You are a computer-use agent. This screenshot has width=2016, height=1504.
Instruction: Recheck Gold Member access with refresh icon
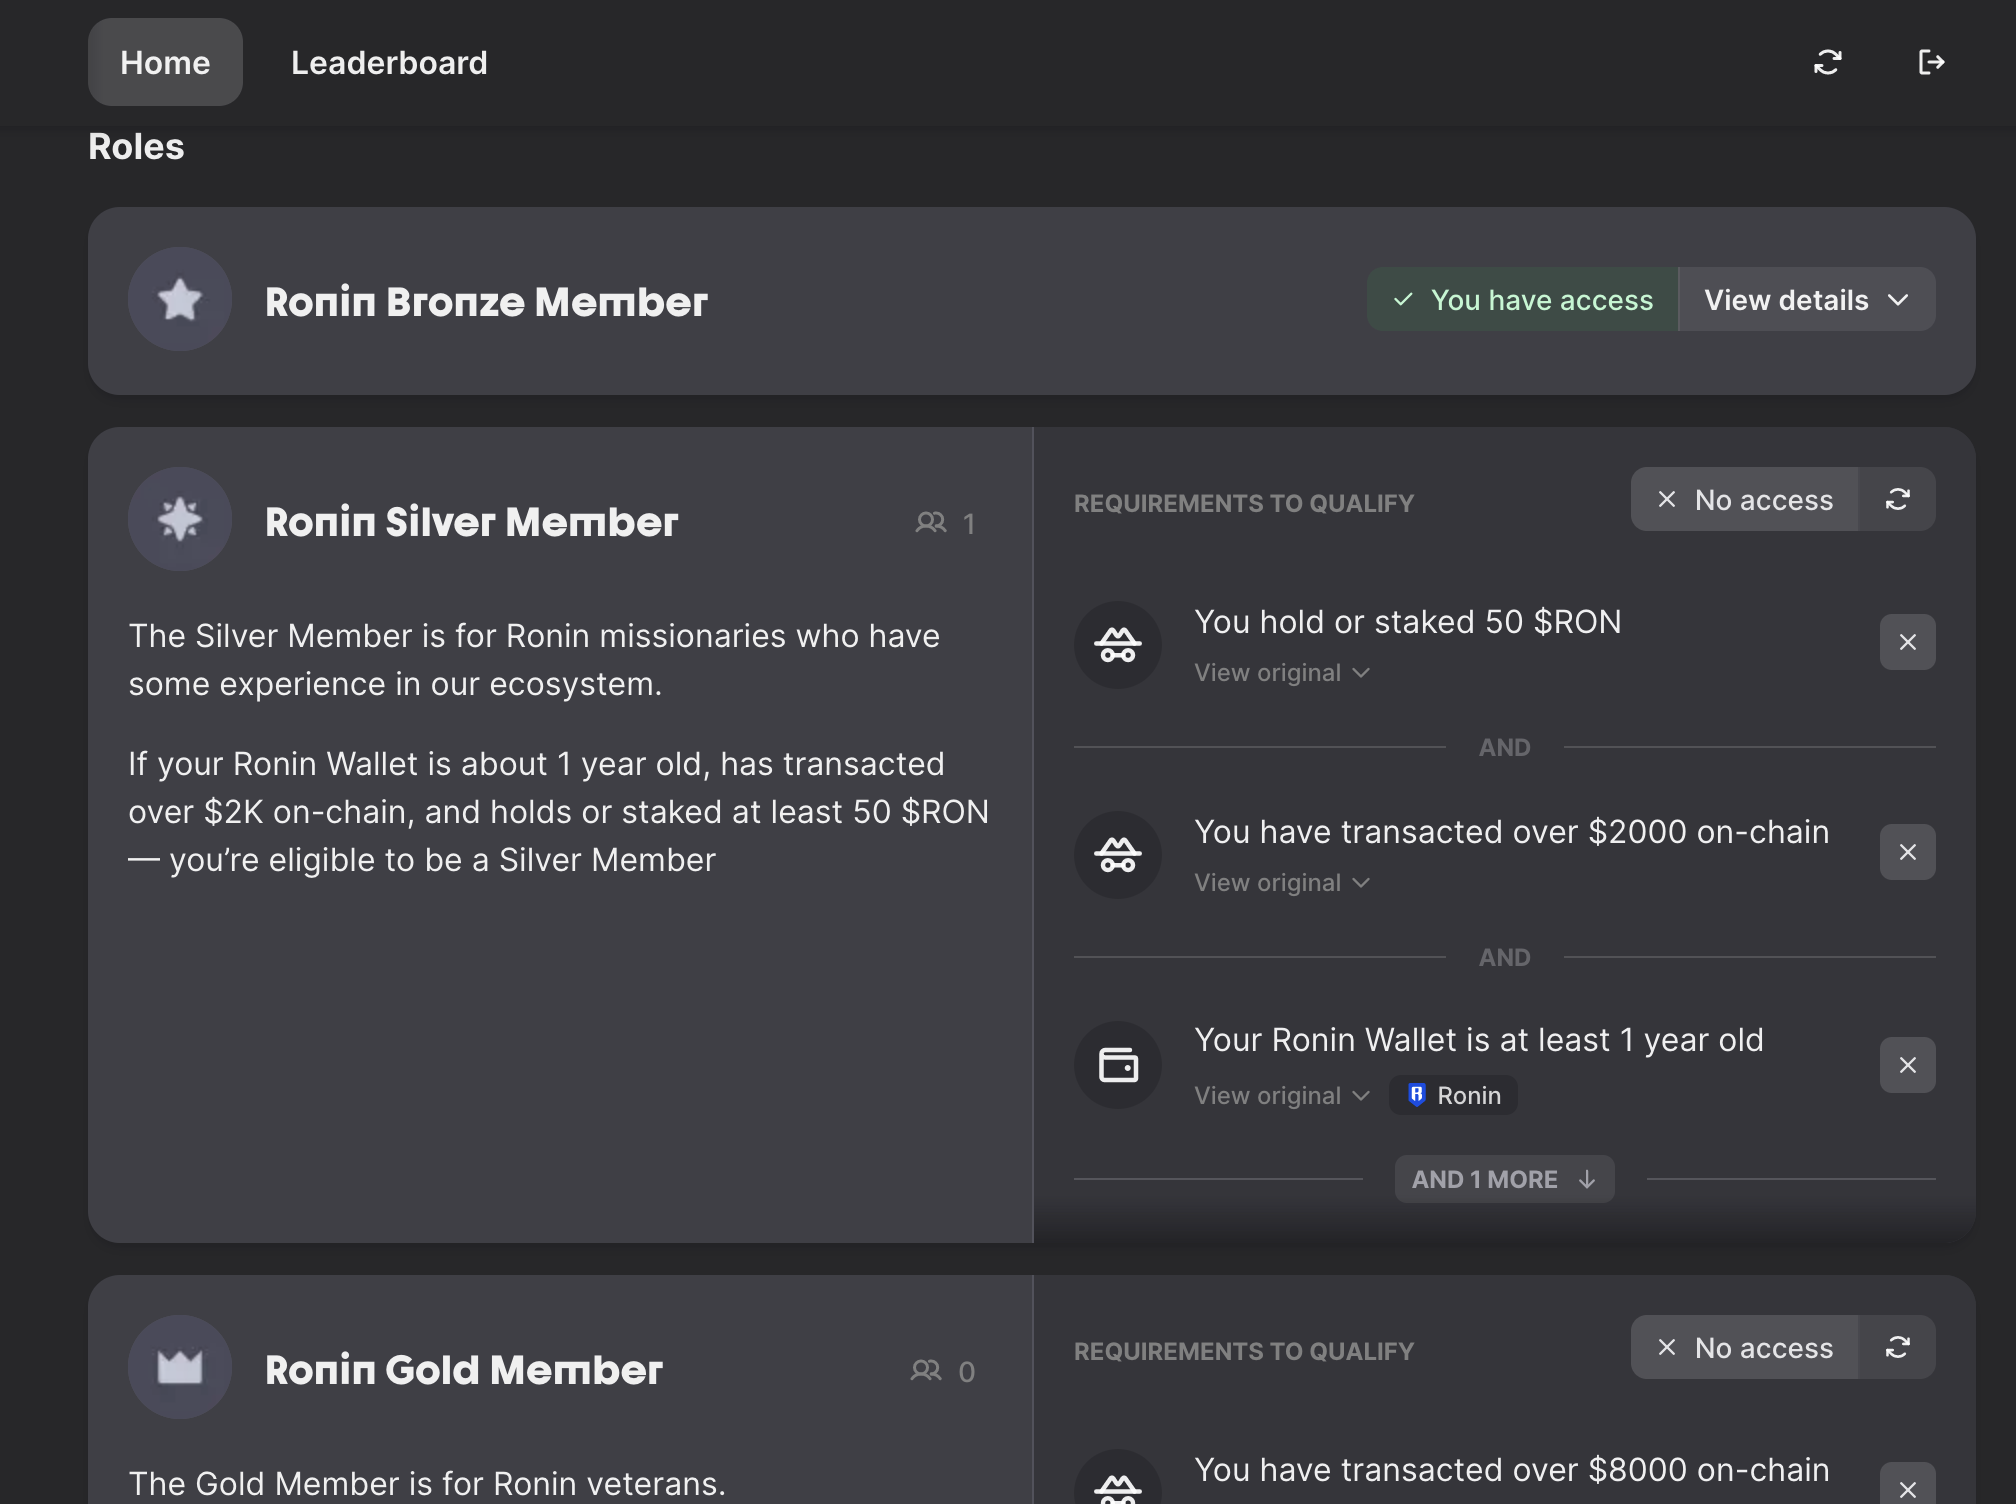click(1897, 1347)
